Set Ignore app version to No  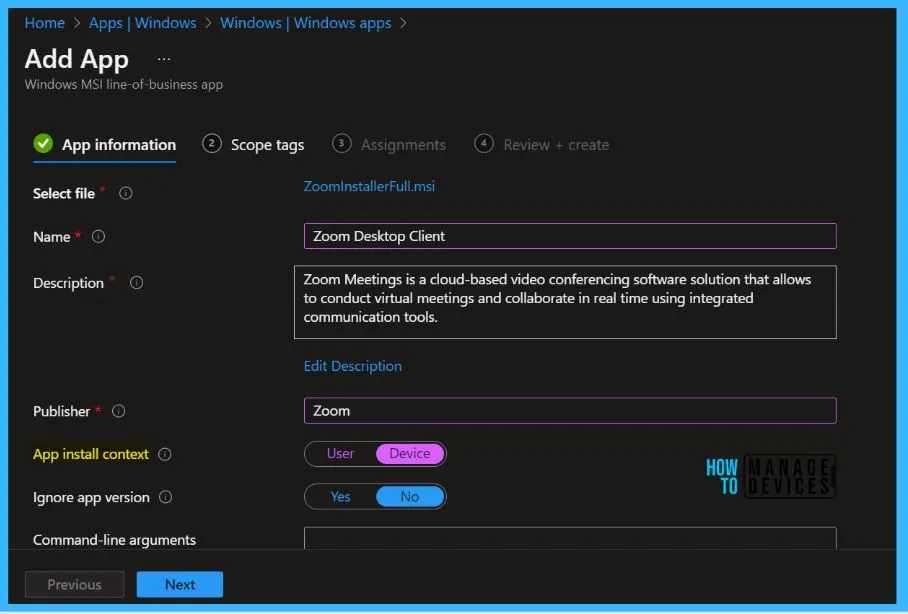(x=410, y=496)
